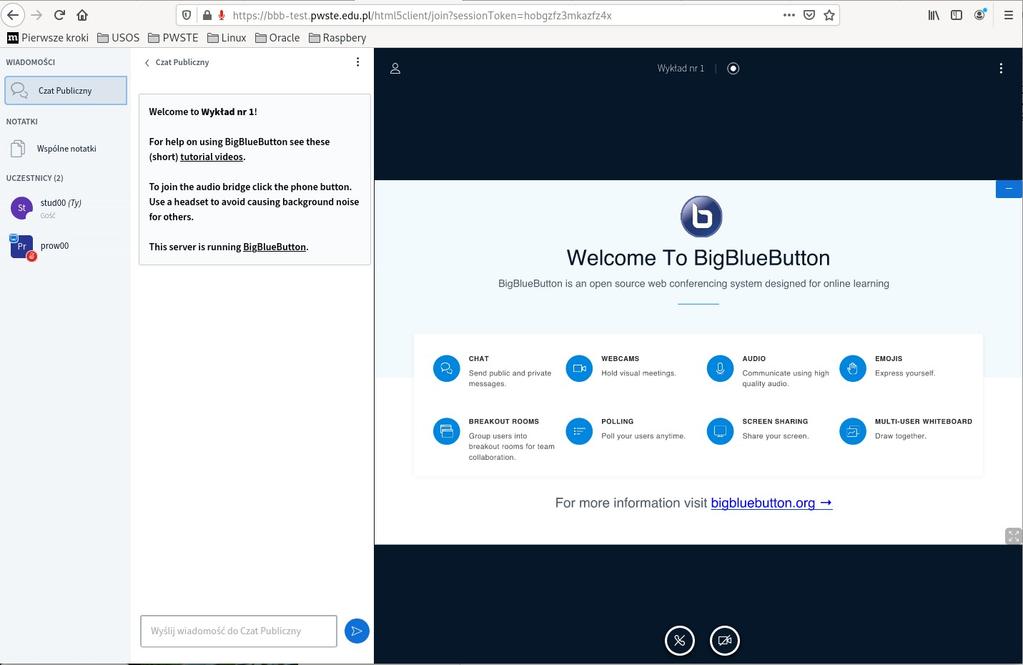The image size is (1023, 665).
Task: Open chat options three-dot menu
Action: coord(358,62)
